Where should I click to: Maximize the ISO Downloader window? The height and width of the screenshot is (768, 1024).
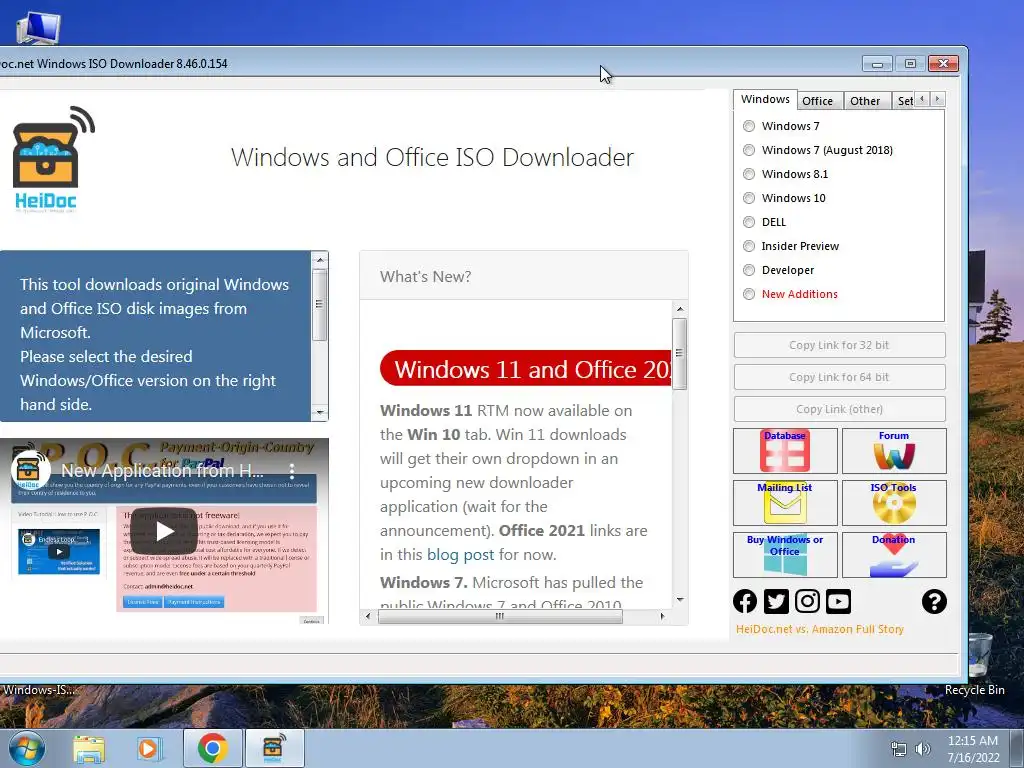coord(910,63)
